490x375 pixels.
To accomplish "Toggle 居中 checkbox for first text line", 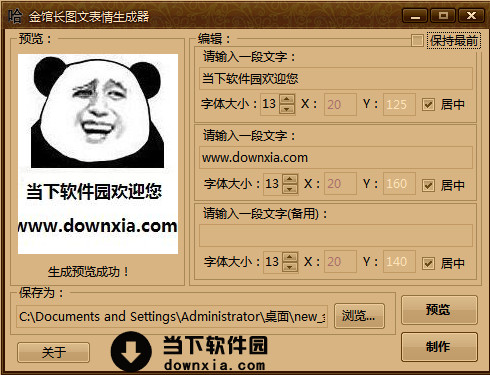I will (428, 105).
